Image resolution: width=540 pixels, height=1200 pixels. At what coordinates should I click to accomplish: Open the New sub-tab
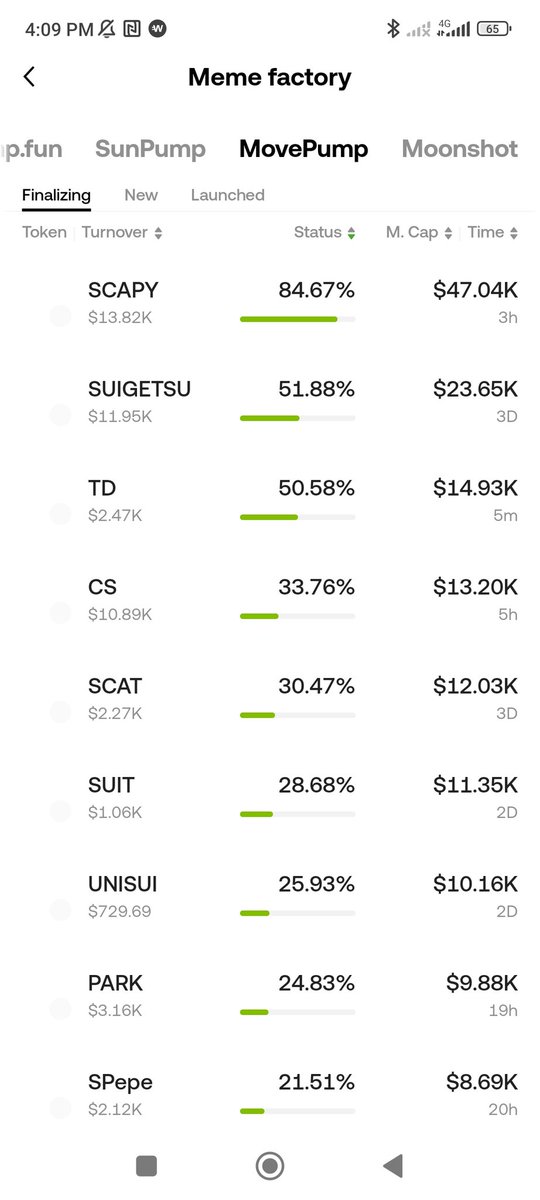pos(141,195)
